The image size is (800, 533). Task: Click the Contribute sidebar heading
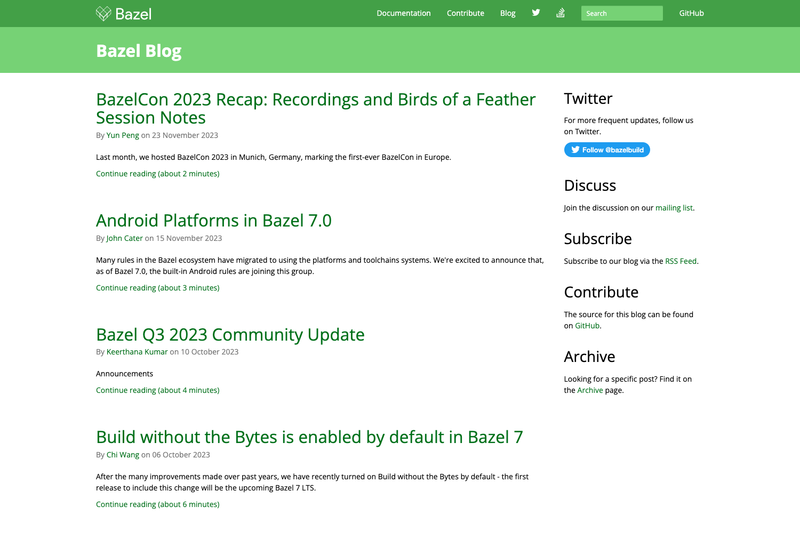pyautogui.click(x=601, y=292)
